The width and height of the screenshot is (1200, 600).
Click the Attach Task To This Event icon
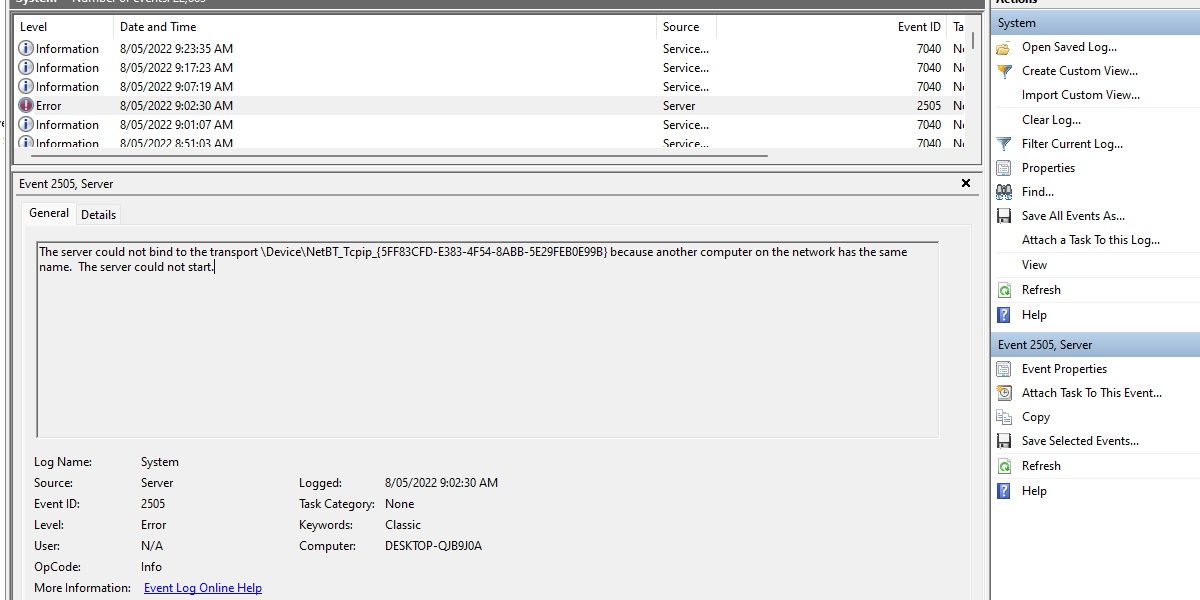(x=1004, y=393)
